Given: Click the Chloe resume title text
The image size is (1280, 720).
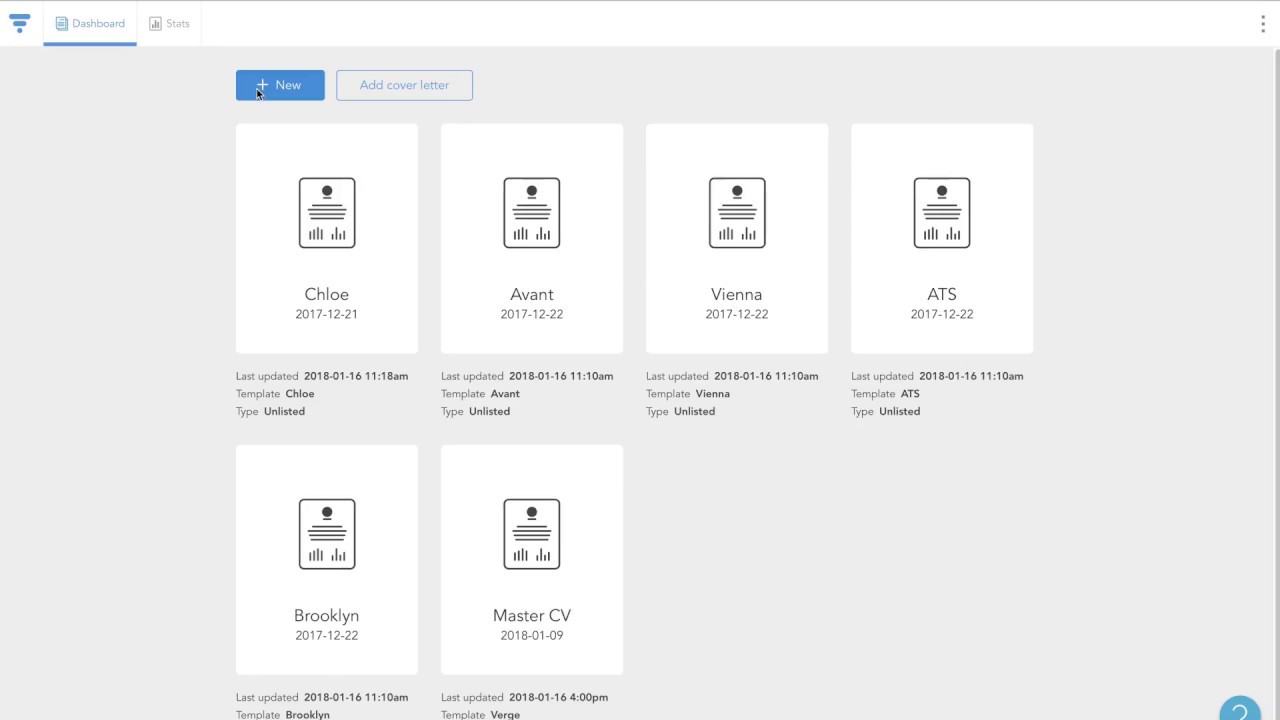Looking at the screenshot, I should [x=326, y=294].
